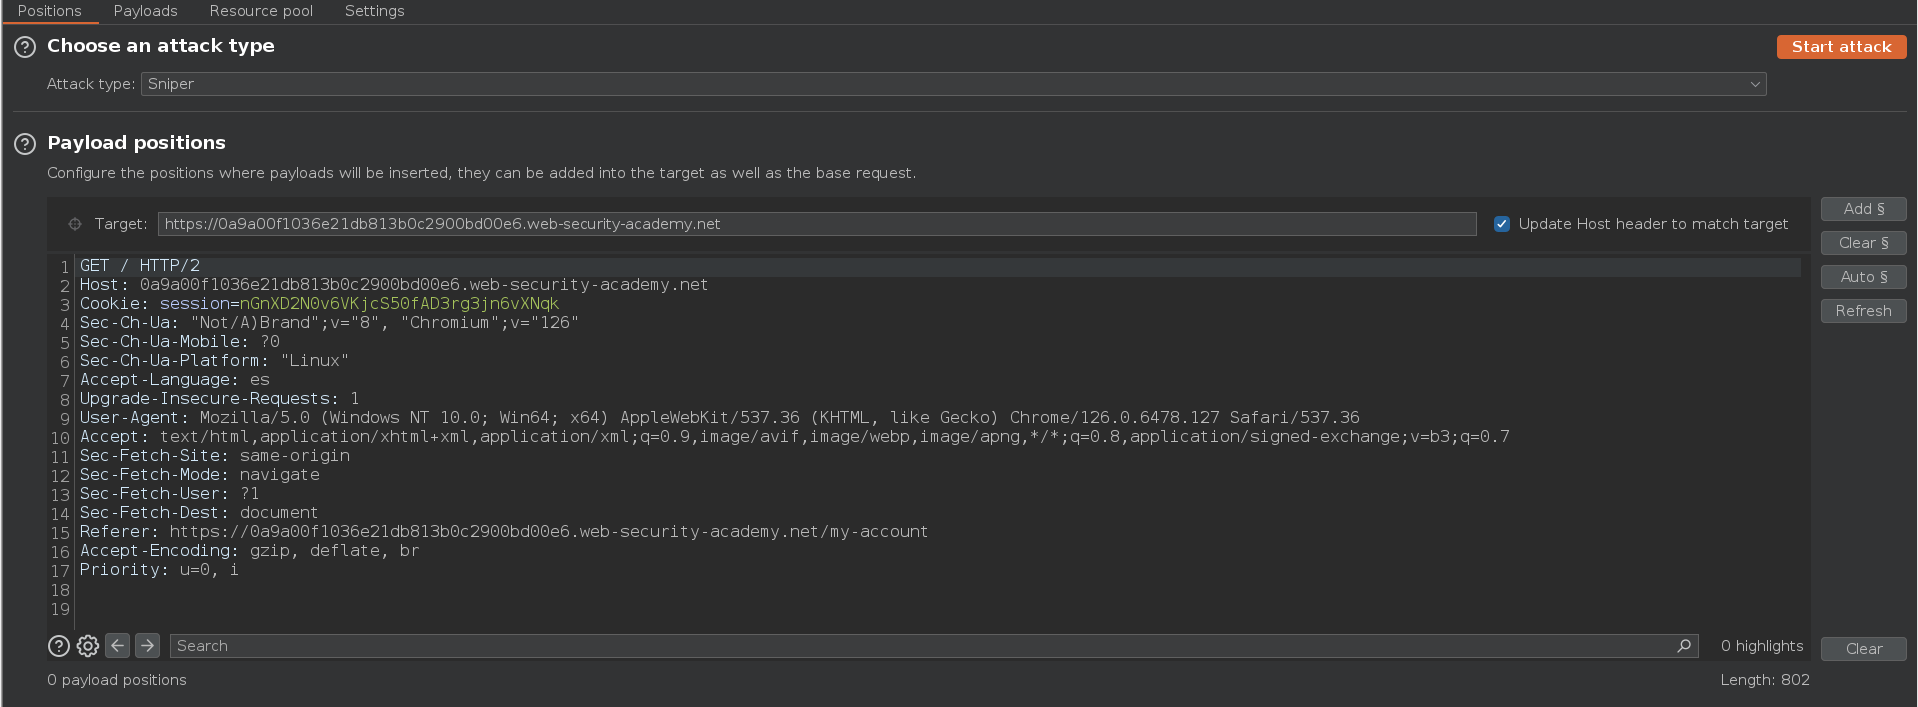Open help icon beside search bar
This screenshot has height=707, width=1918.
click(x=59, y=646)
